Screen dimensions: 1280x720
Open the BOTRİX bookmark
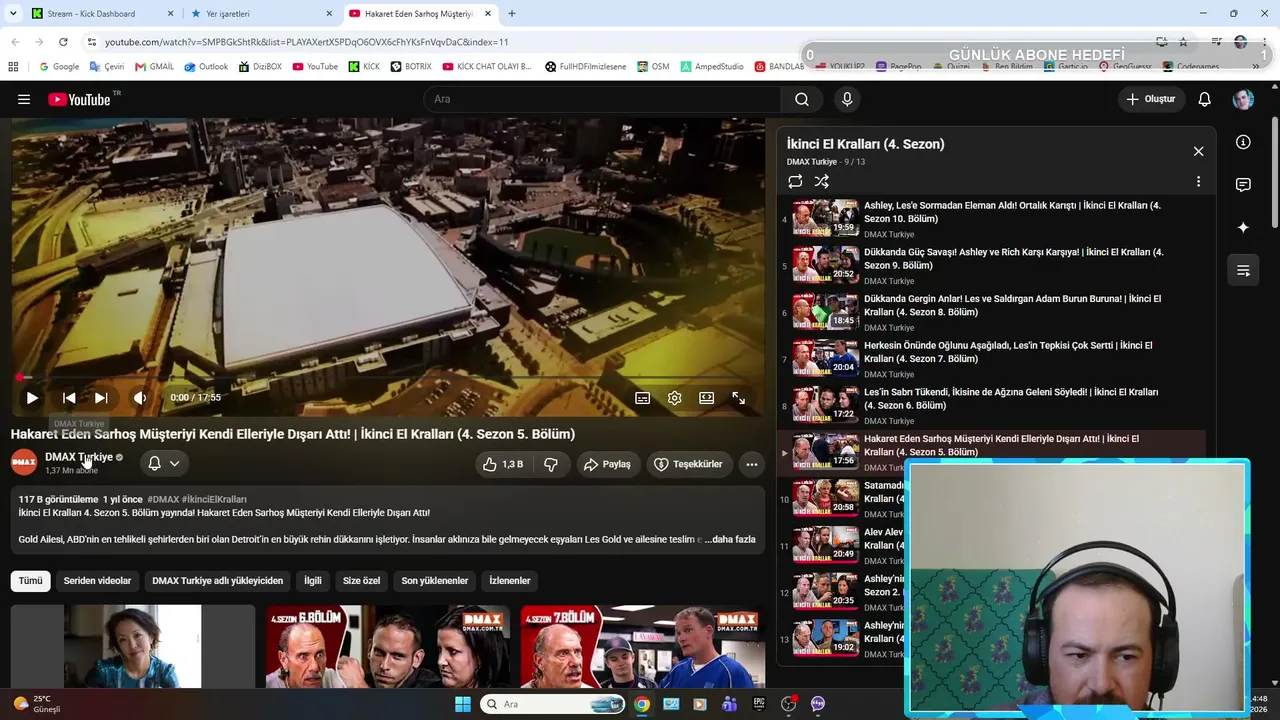(411, 67)
